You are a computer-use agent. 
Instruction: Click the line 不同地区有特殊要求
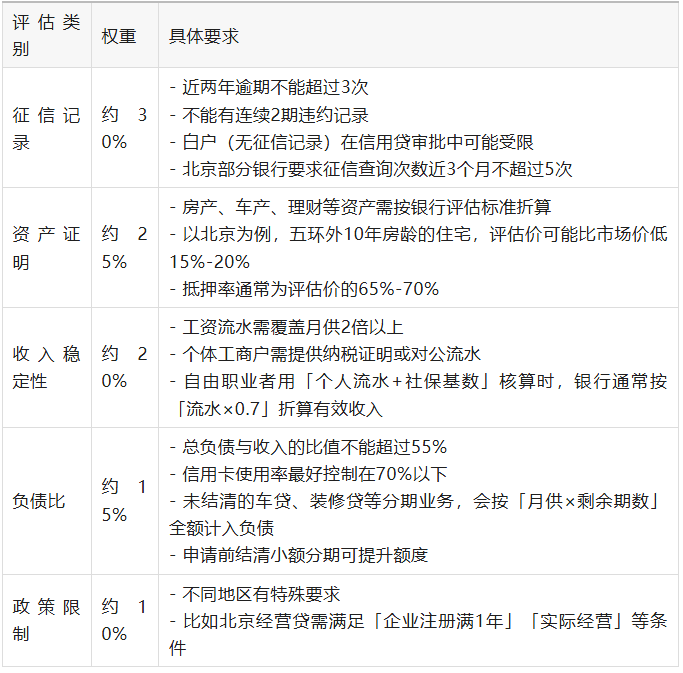tap(255, 593)
